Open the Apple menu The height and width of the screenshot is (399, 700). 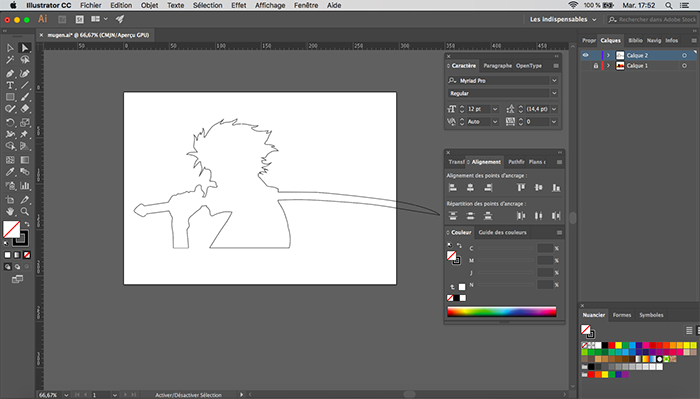(x=13, y=5)
